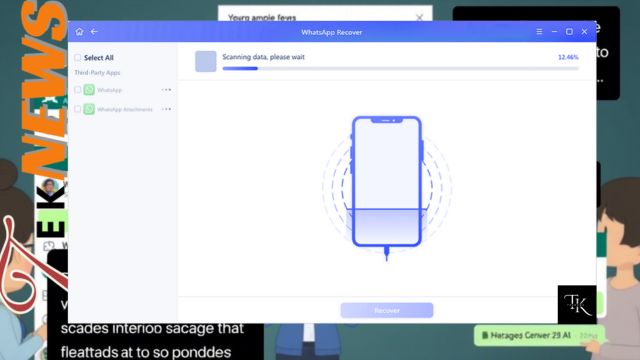Tick the Select All checkbox
This screenshot has height=360, width=640.
(x=78, y=58)
